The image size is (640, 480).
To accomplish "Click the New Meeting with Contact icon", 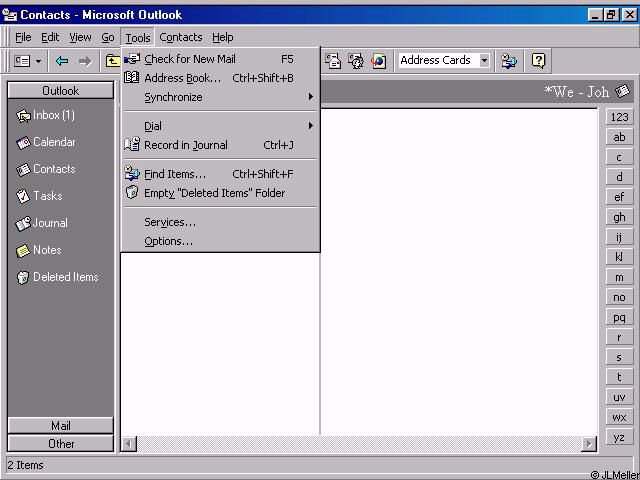I will (356, 61).
